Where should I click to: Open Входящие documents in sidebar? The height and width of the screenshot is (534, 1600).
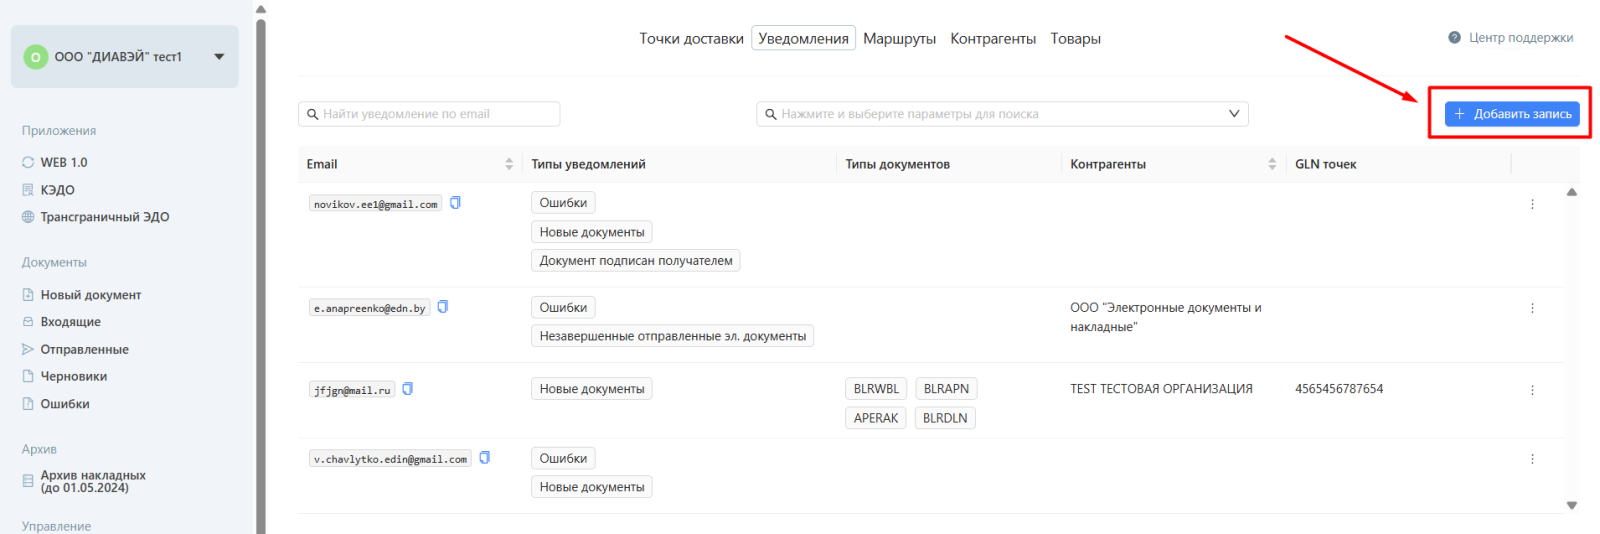coord(70,322)
